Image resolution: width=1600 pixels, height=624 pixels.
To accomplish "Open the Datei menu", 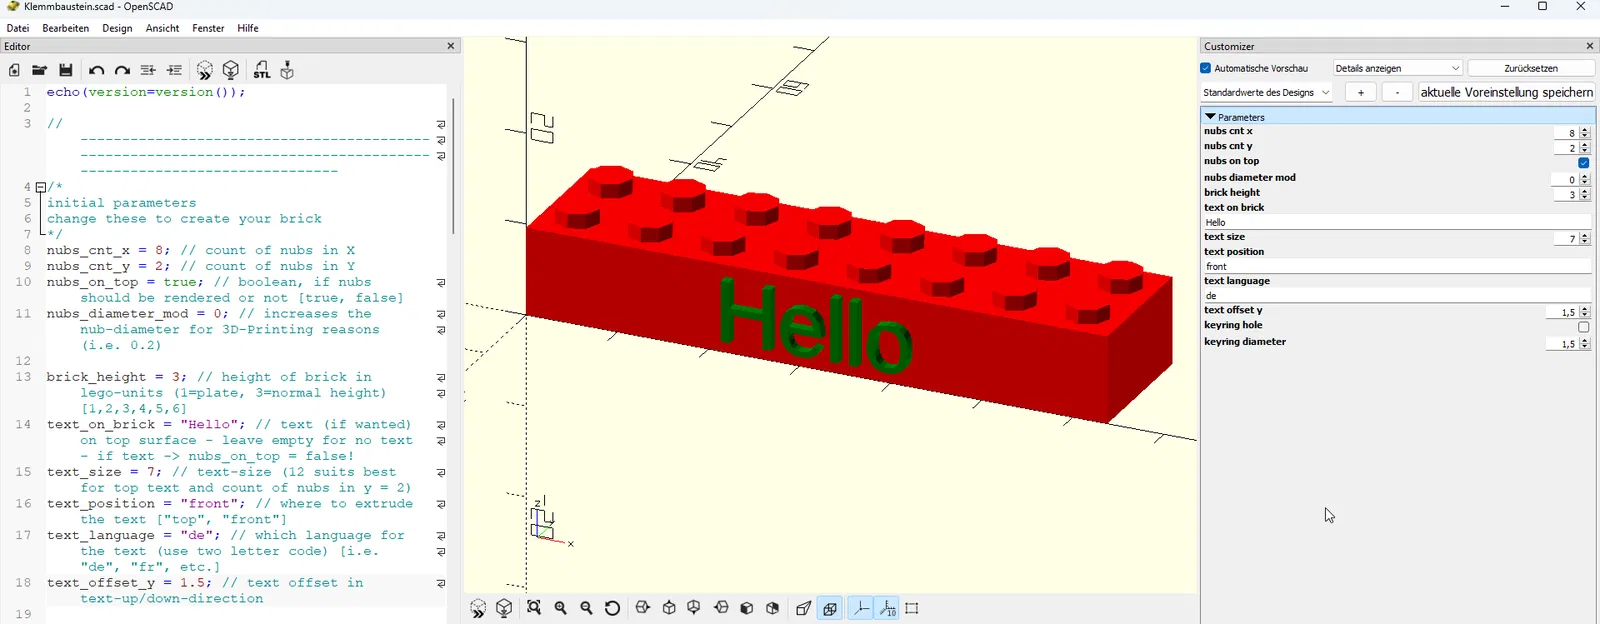I will click(18, 28).
